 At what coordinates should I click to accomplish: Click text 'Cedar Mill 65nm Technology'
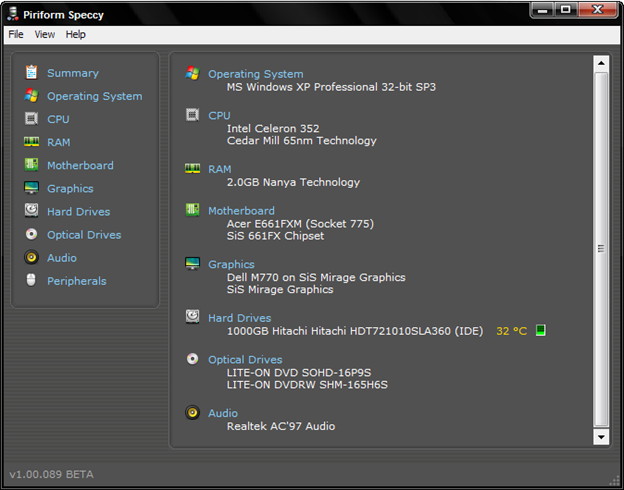click(x=302, y=141)
